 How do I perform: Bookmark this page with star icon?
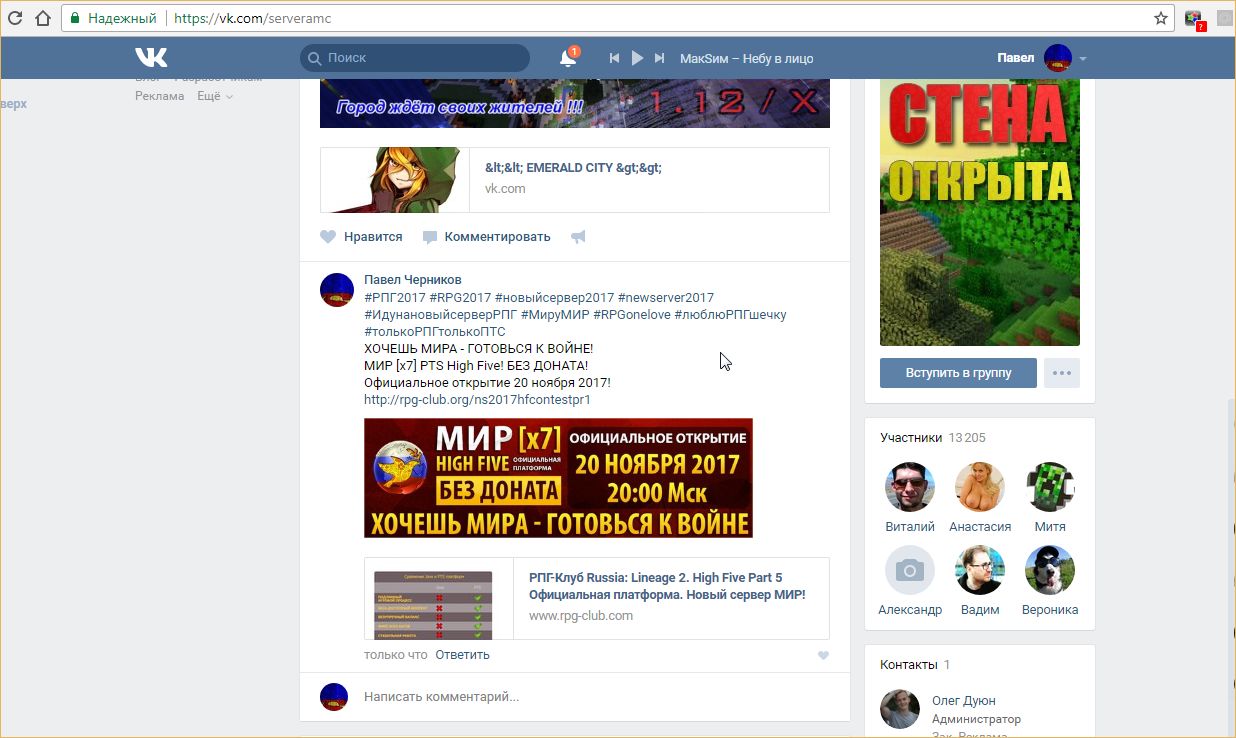point(1160,18)
